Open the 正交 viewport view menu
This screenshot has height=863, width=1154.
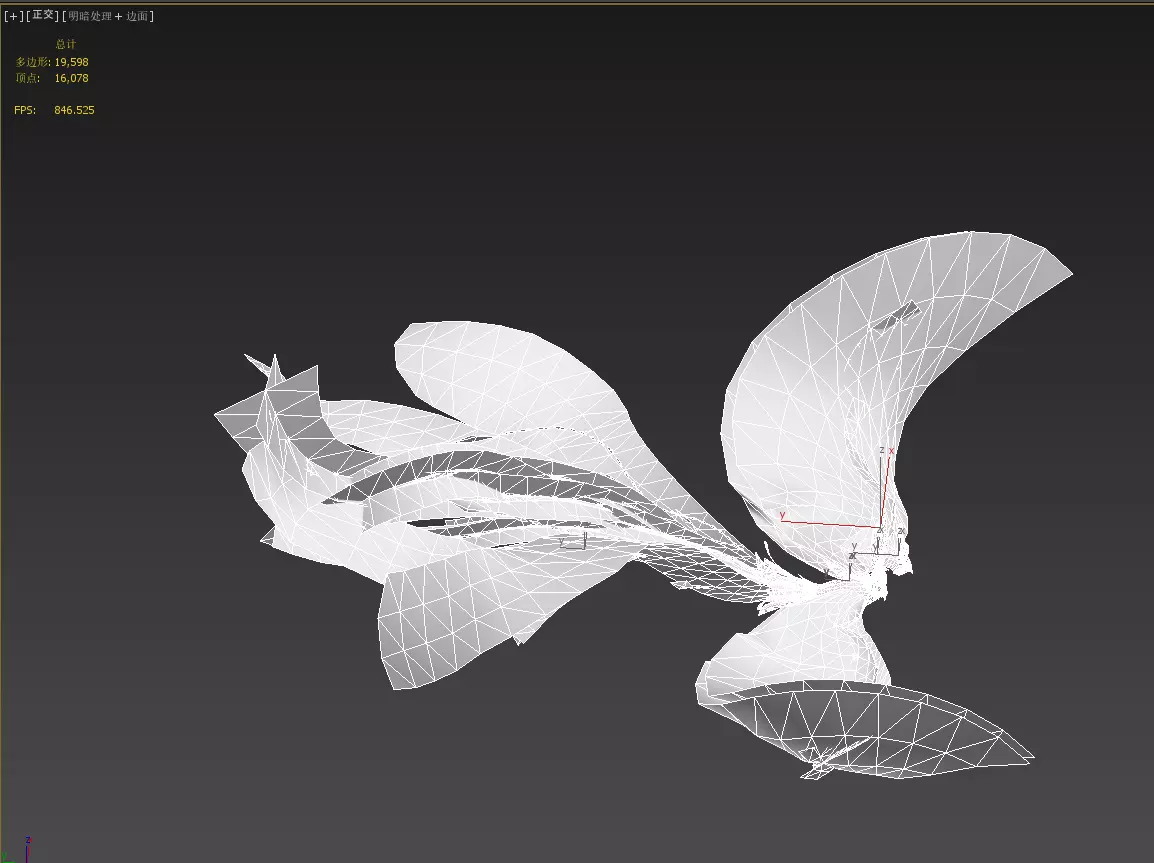pos(43,15)
